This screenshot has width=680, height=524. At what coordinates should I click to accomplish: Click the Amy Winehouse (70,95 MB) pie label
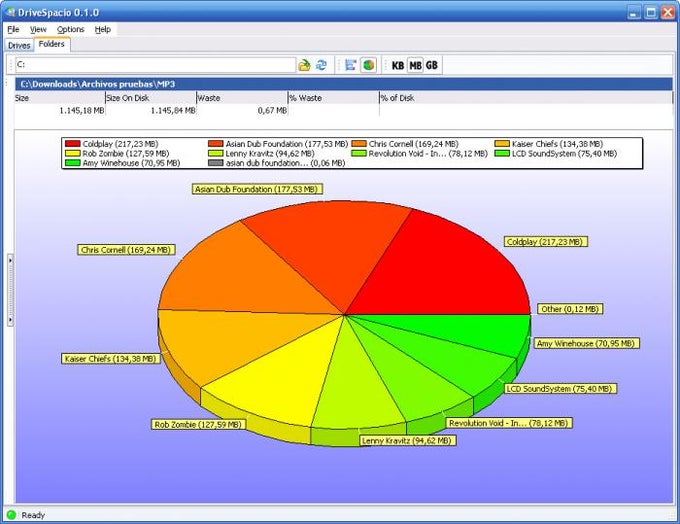pyautogui.click(x=586, y=344)
